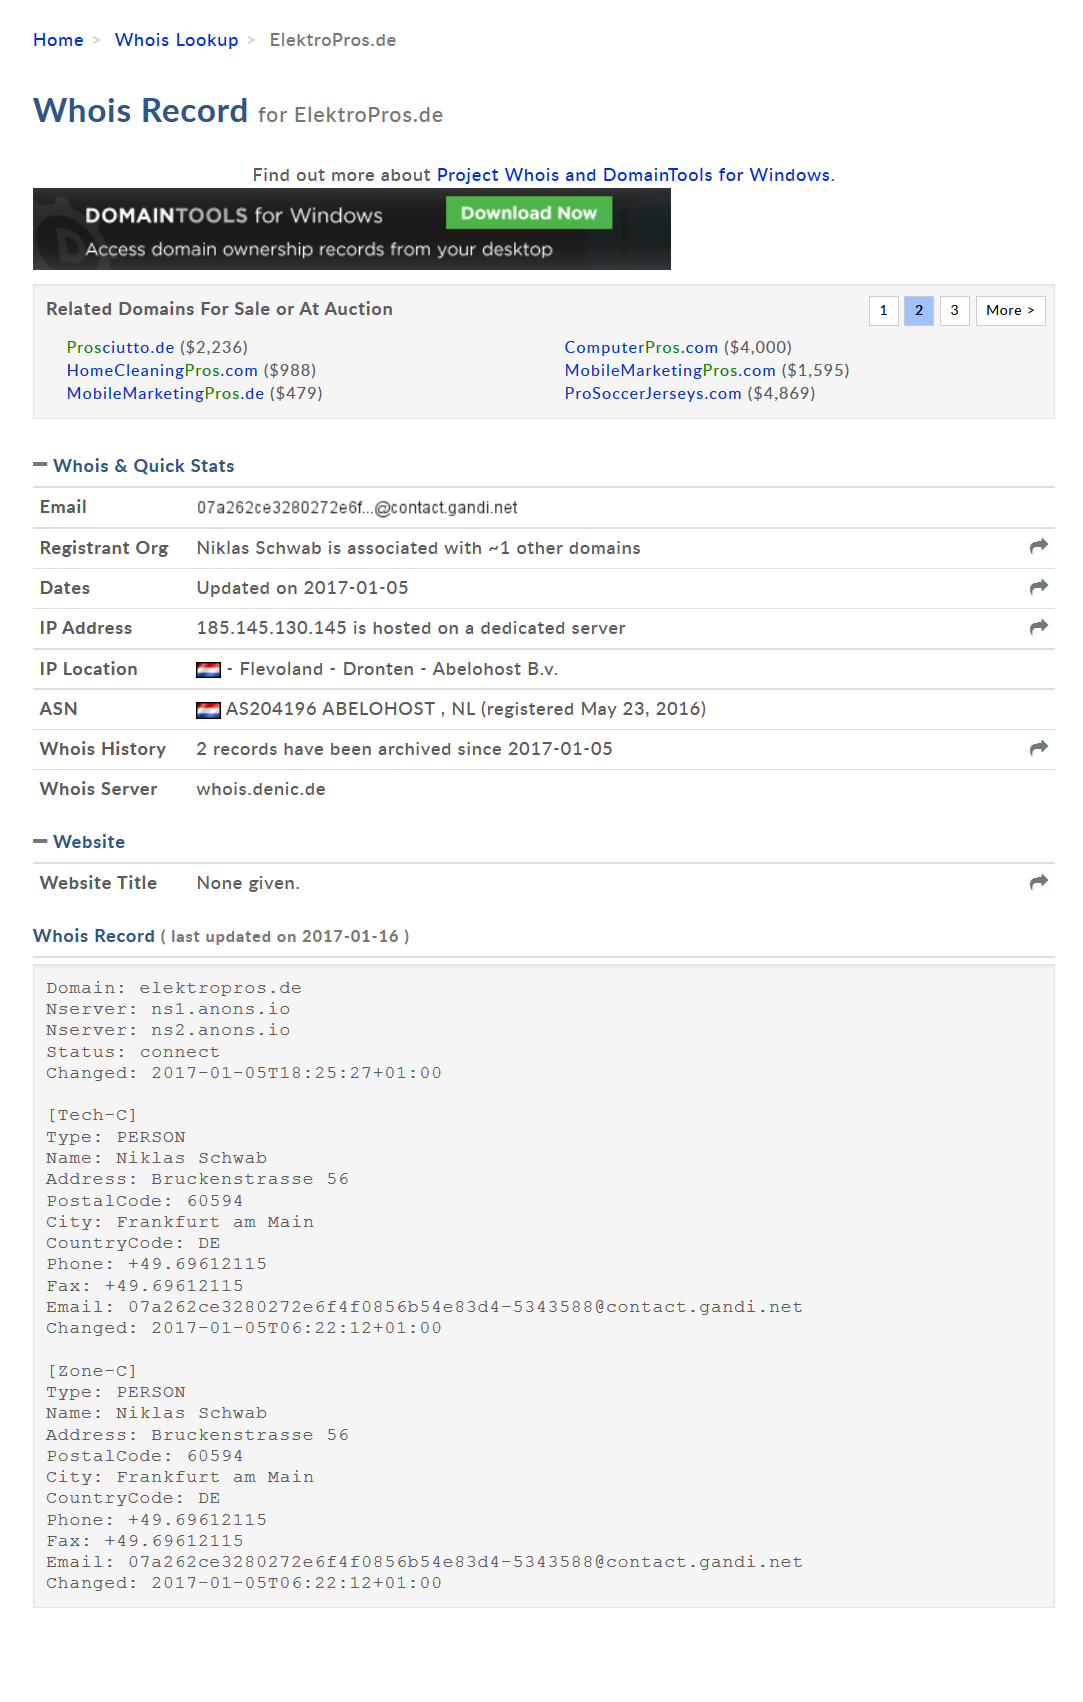The height and width of the screenshot is (1702, 1083).
Task: Open the MobileMarketingPros.com listing
Action: pyautogui.click(x=670, y=371)
